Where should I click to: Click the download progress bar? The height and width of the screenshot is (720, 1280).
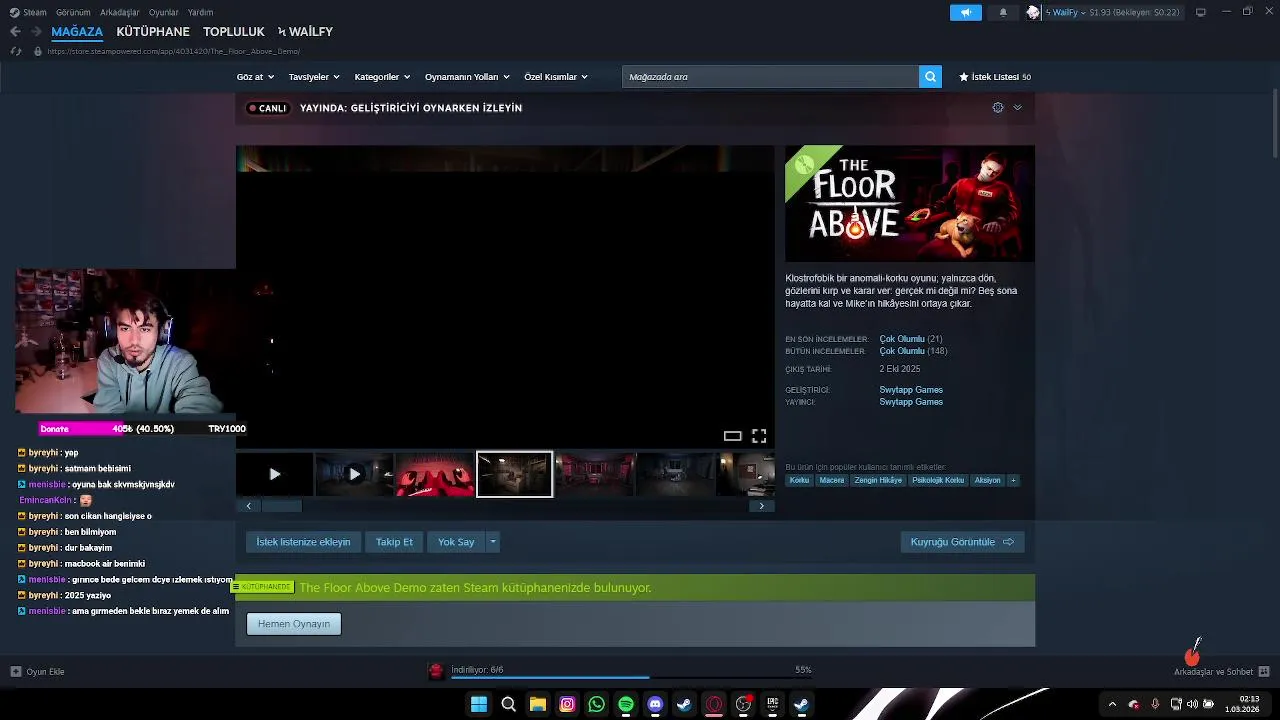tap(631, 678)
